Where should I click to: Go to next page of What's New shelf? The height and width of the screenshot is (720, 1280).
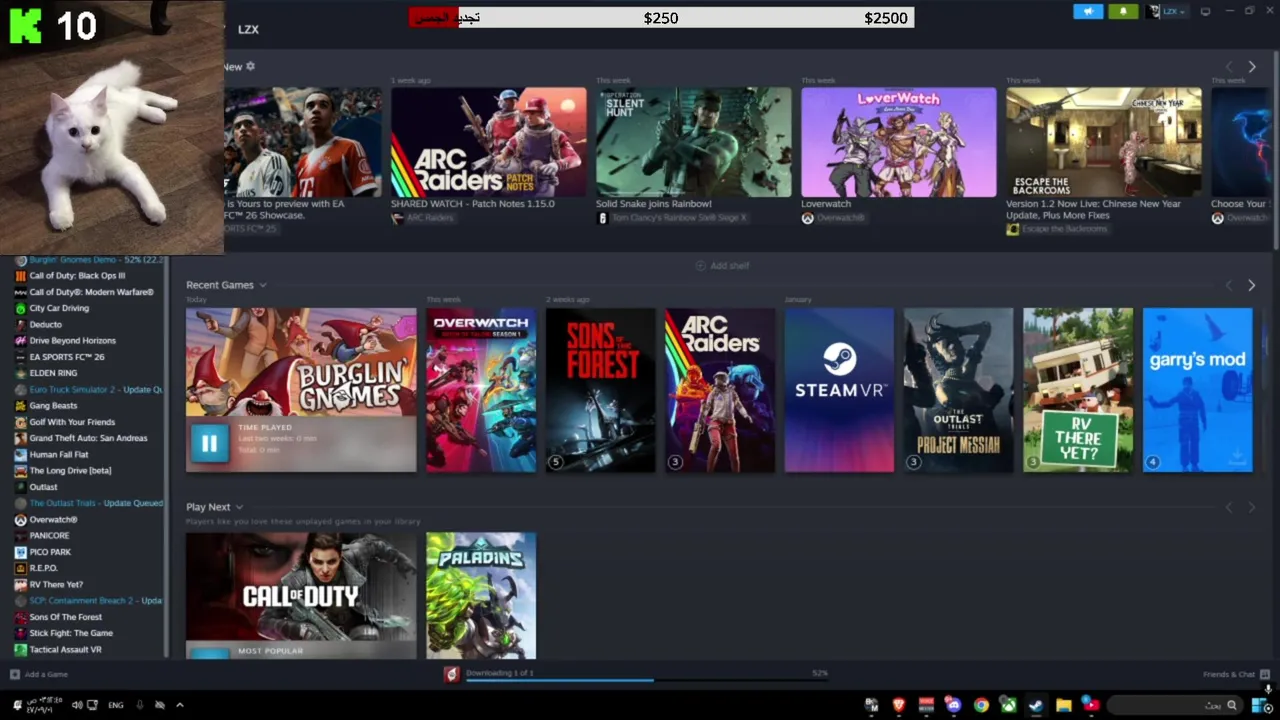pos(1251,67)
